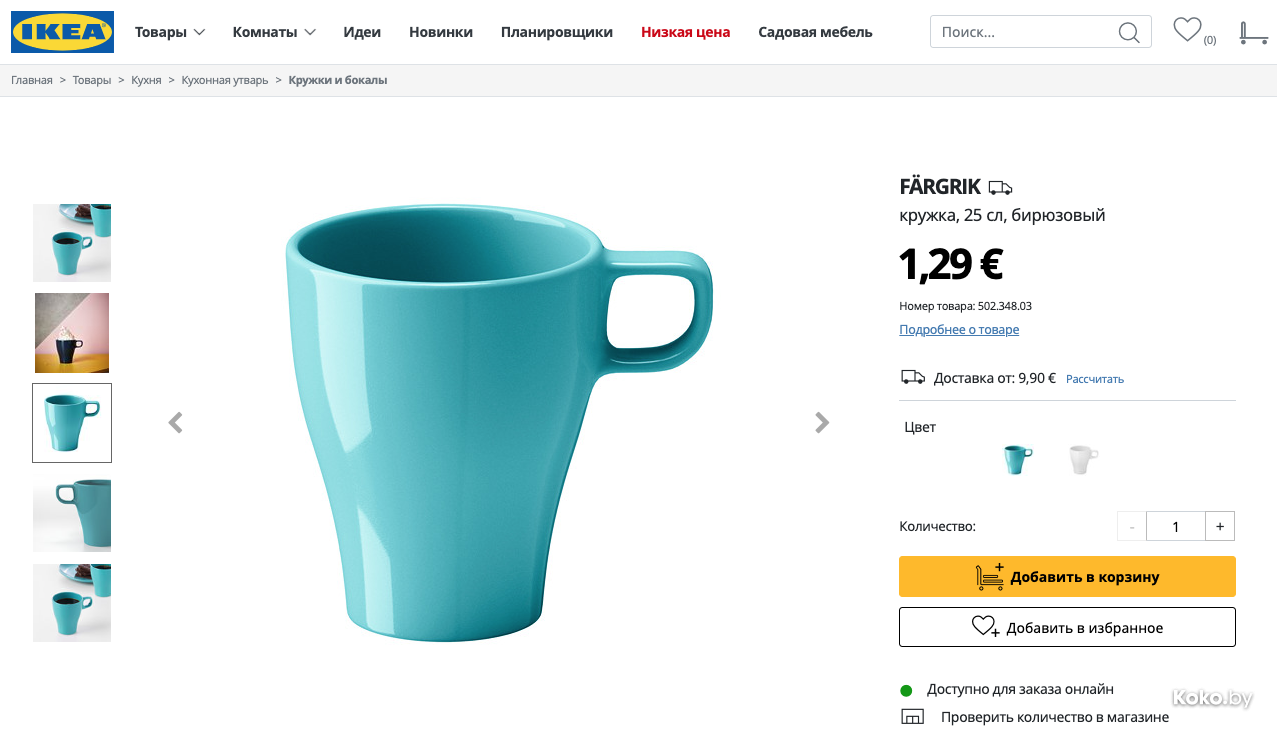This screenshot has height=733, width=1277.
Task: Click the Добавить в корзину button
Action: [1067, 577]
